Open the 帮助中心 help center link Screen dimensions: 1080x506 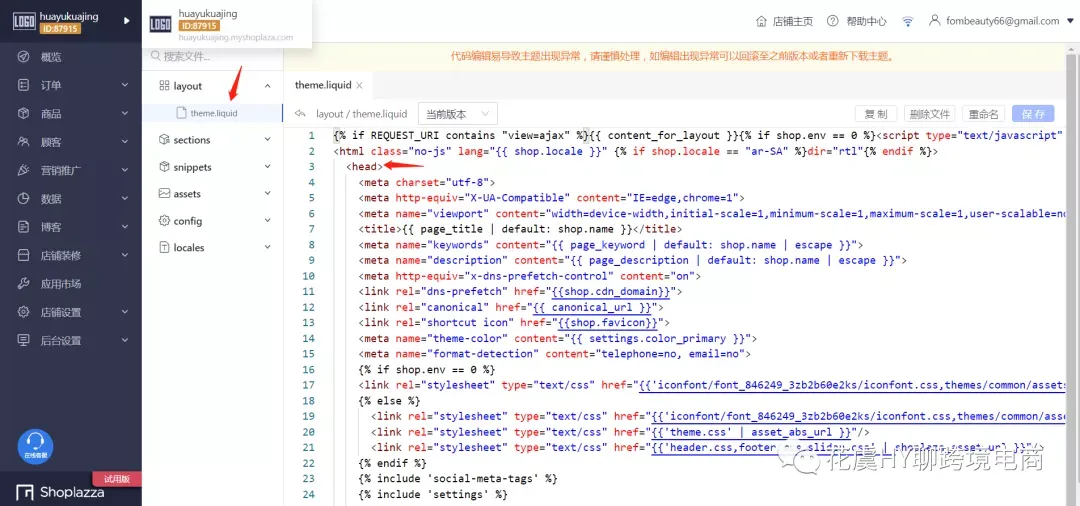pos(856,21)
